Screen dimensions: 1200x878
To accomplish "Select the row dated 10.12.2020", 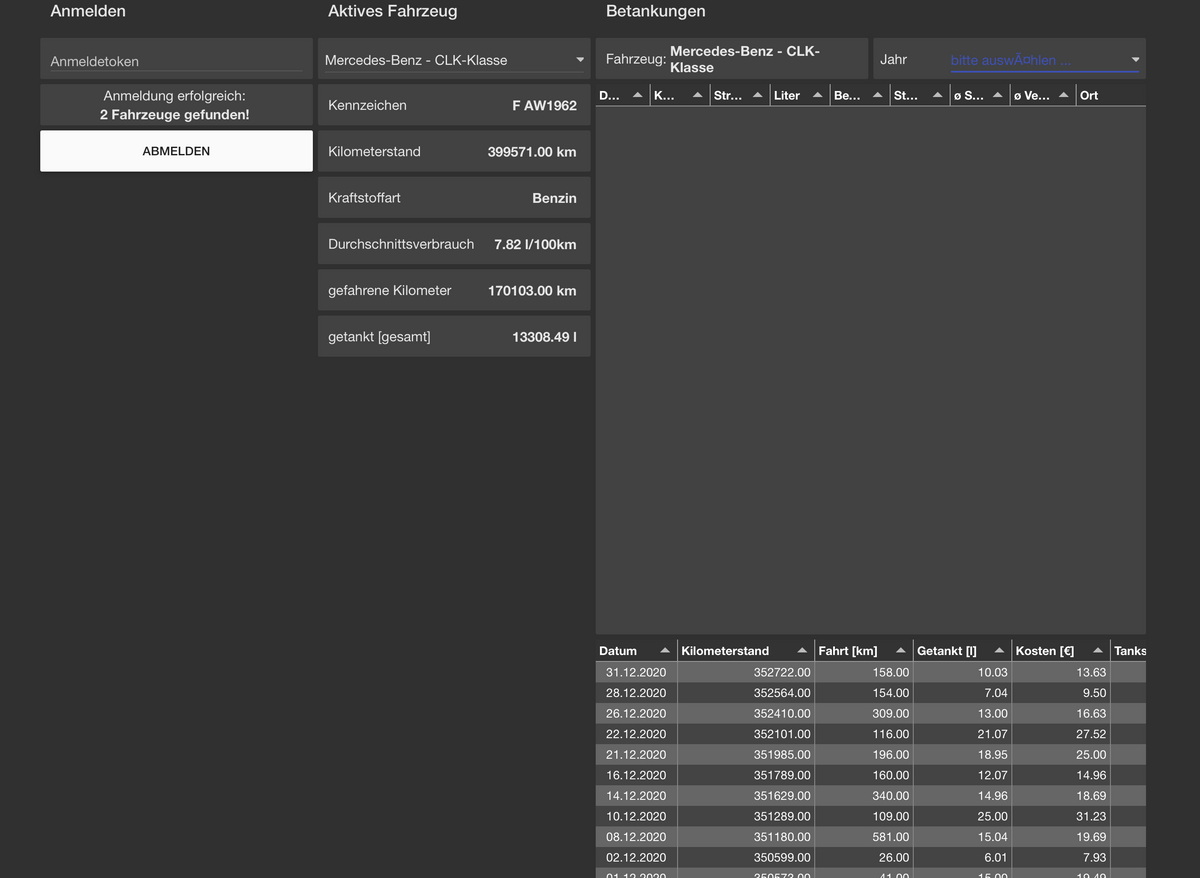I will tap(871, 816).
